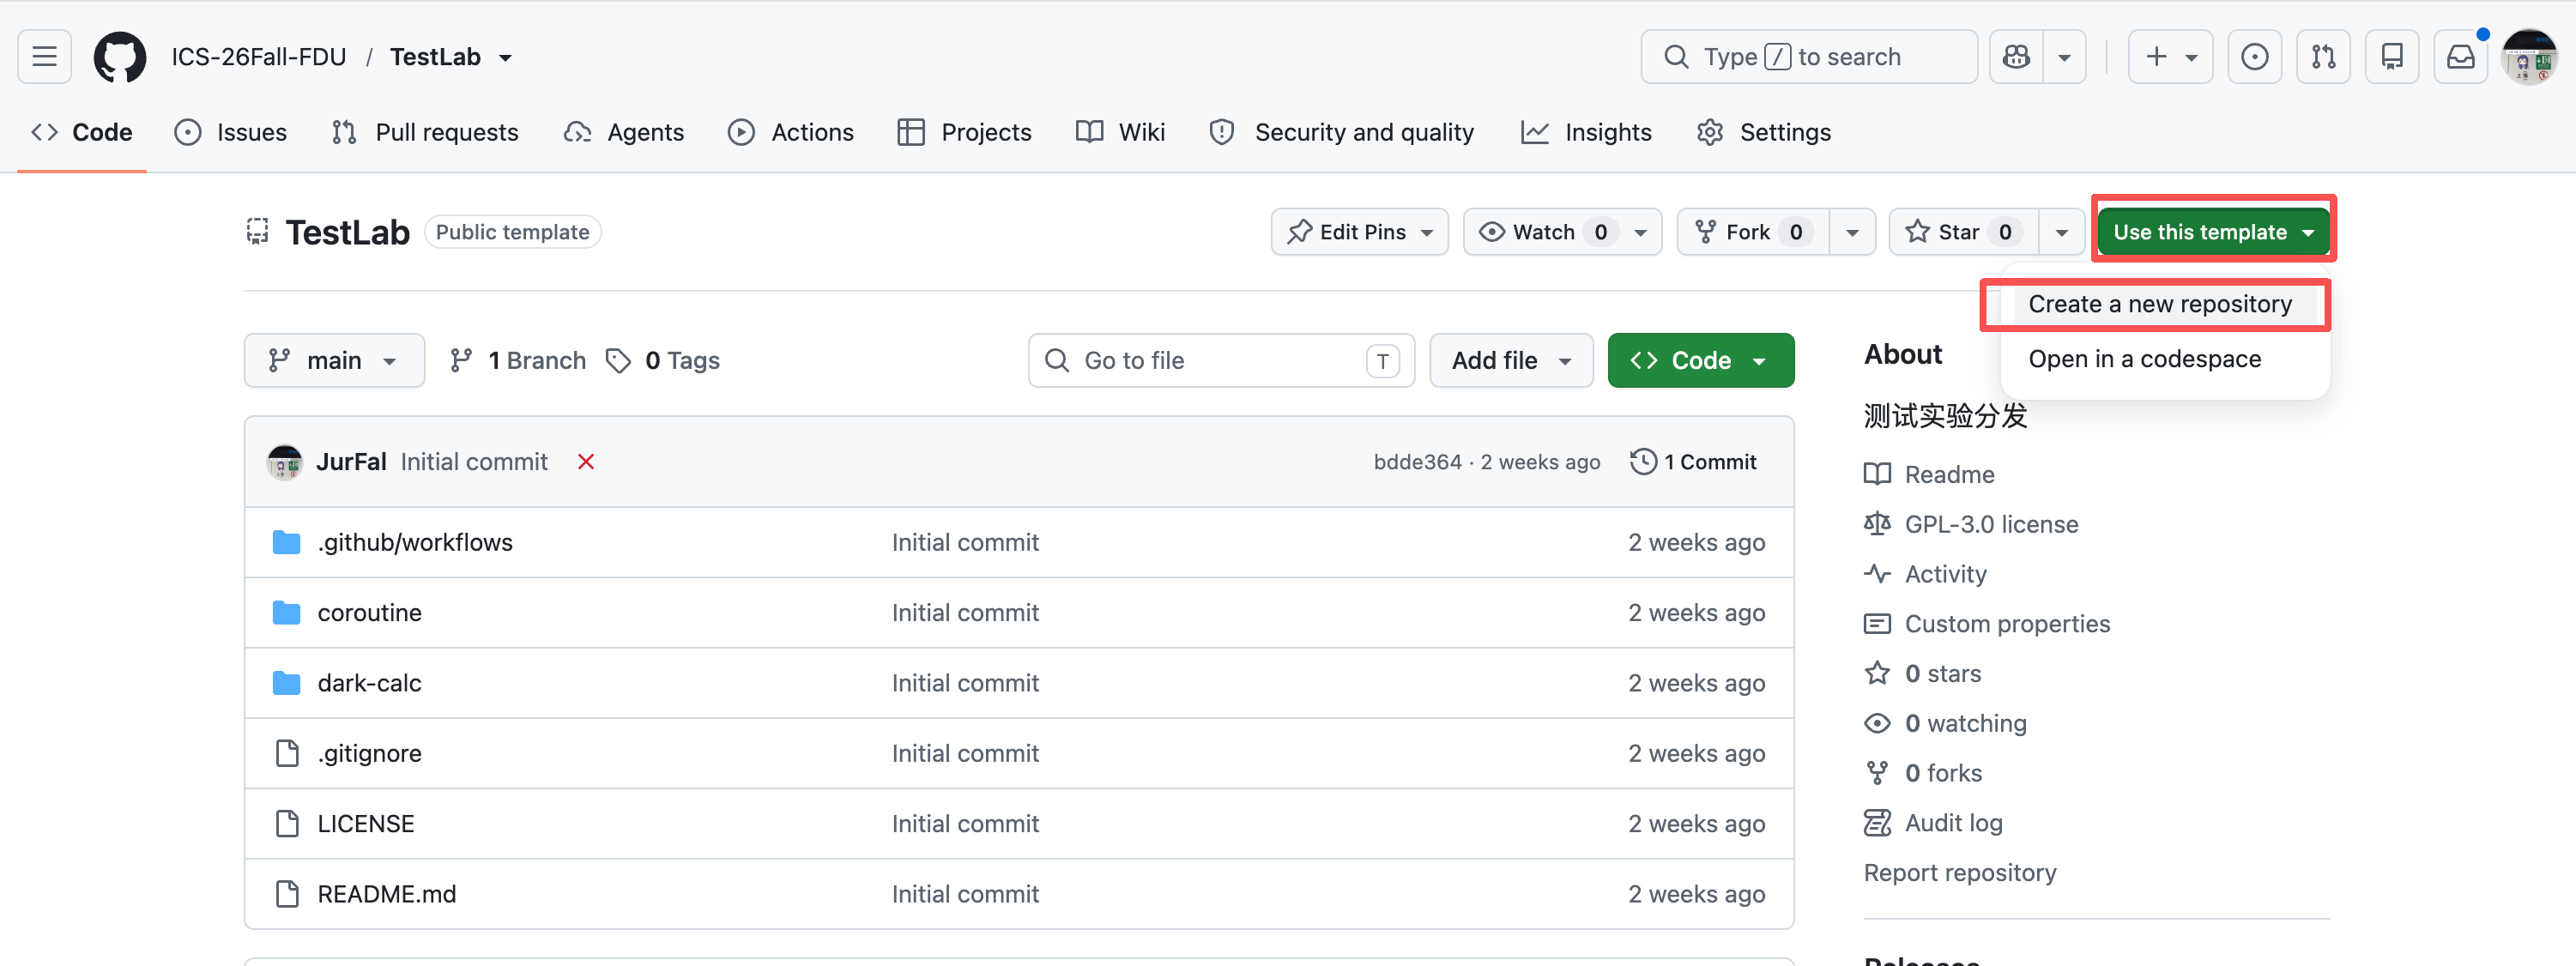Image resolution: width=2576 pixels, height=966 pixels.
Task: Open Copilot dropdown arrow beside chat icon
Action: pyautogui.click(x=2064, y=57)
